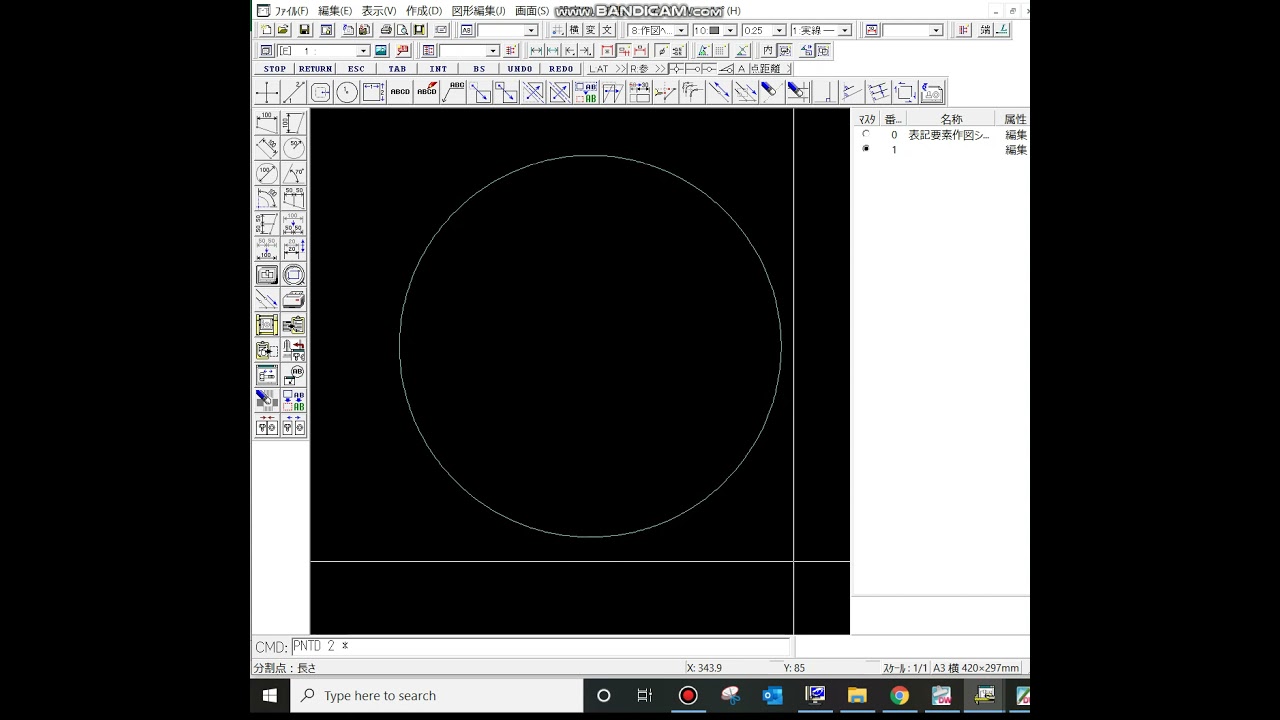Expand the L:AT >> option
This screenshot has width=1280, height=720.
(608, 69)
